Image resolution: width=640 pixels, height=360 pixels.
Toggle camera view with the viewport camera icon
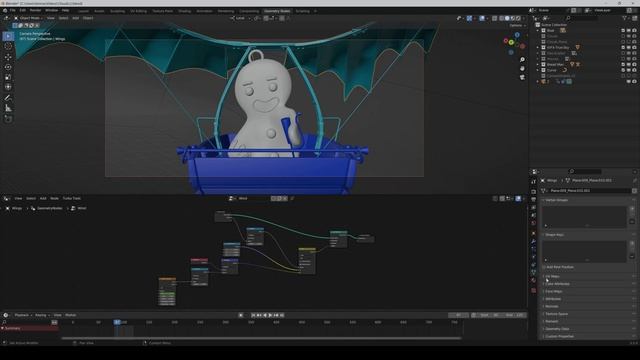[522, 77]
